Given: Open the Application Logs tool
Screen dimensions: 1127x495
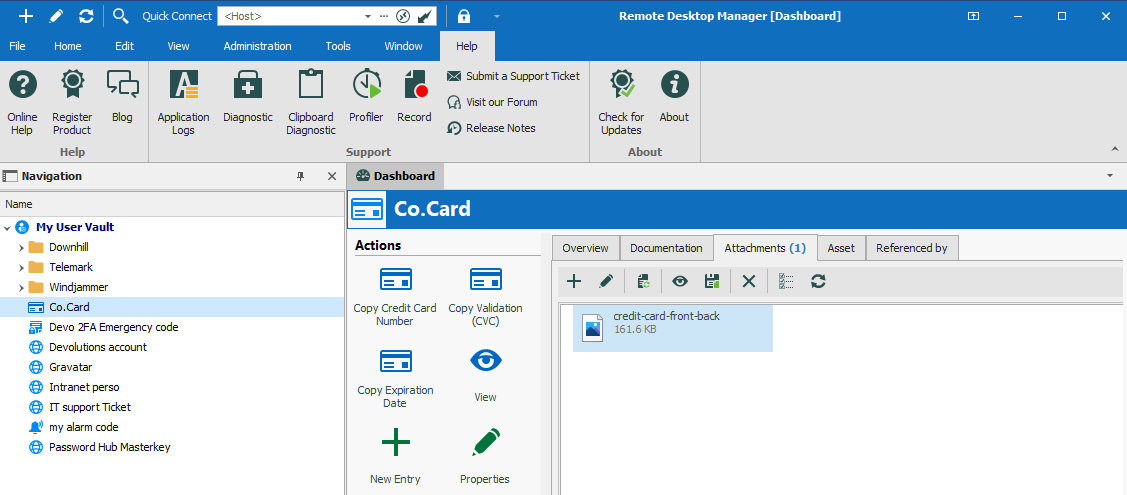Looking at the screenshot, I should [x=183, y=102].
